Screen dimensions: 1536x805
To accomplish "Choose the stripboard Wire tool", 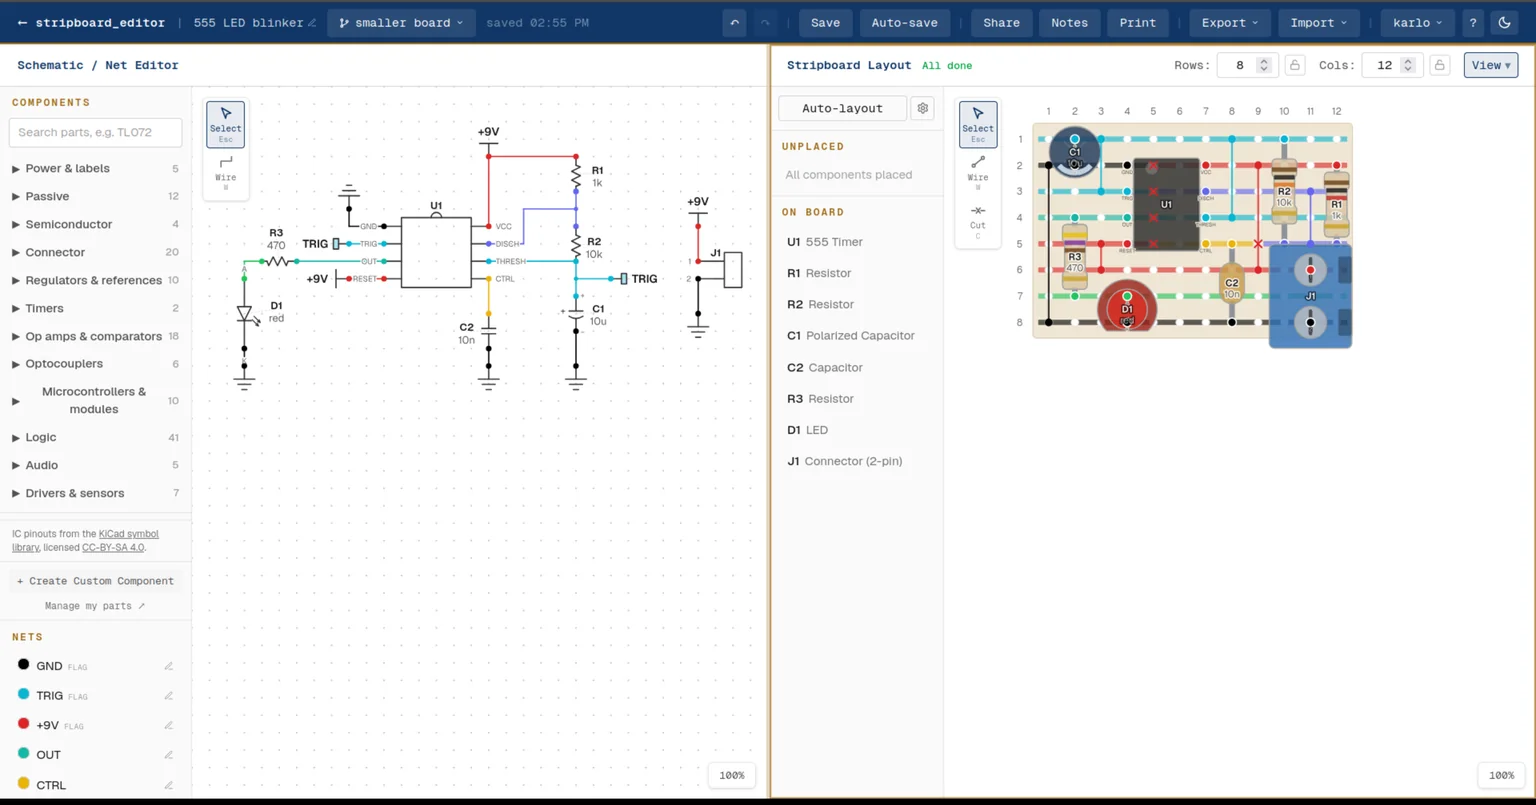I will (978, 172).
